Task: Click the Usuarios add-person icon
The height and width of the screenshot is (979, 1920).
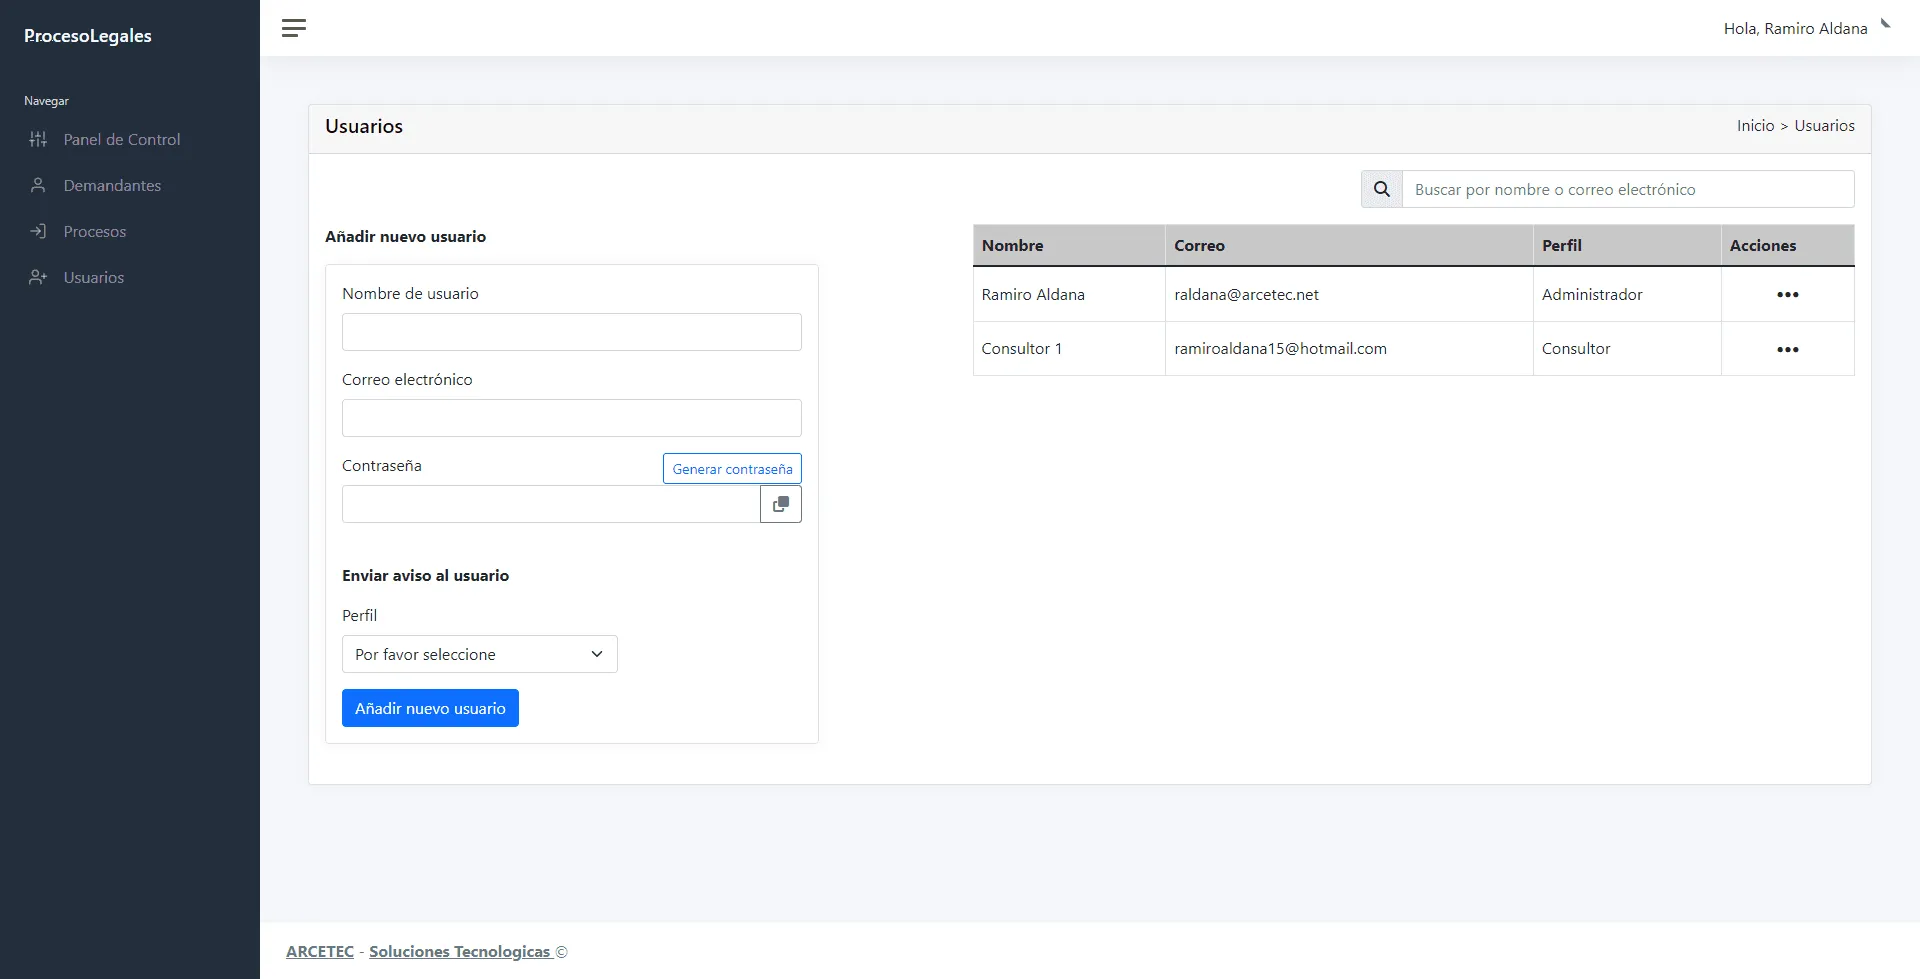Action: [x=38, y=278]
